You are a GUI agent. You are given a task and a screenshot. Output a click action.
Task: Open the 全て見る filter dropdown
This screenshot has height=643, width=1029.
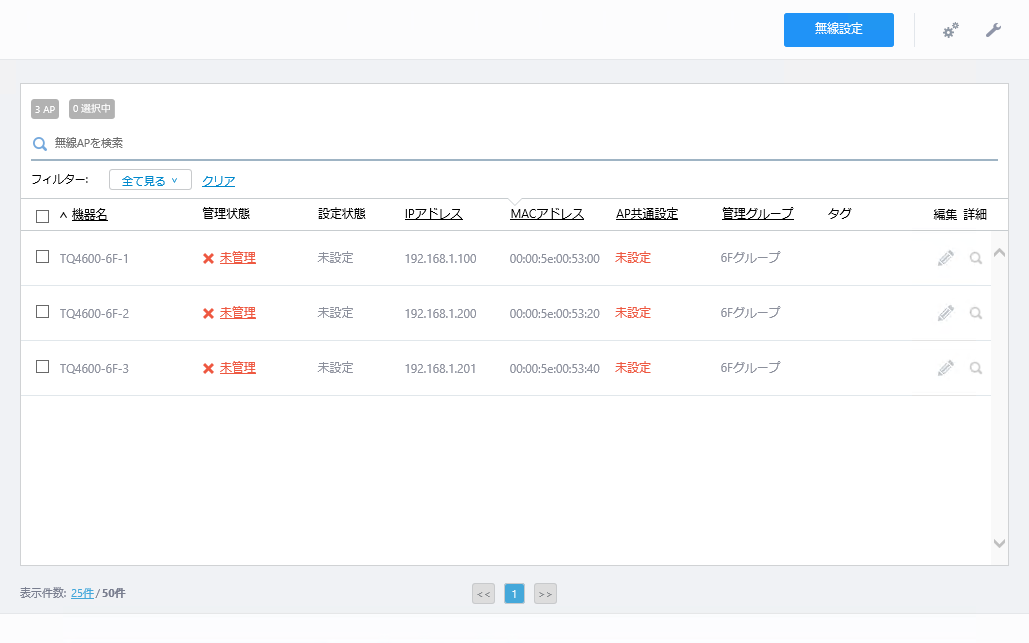coord(150,180)
